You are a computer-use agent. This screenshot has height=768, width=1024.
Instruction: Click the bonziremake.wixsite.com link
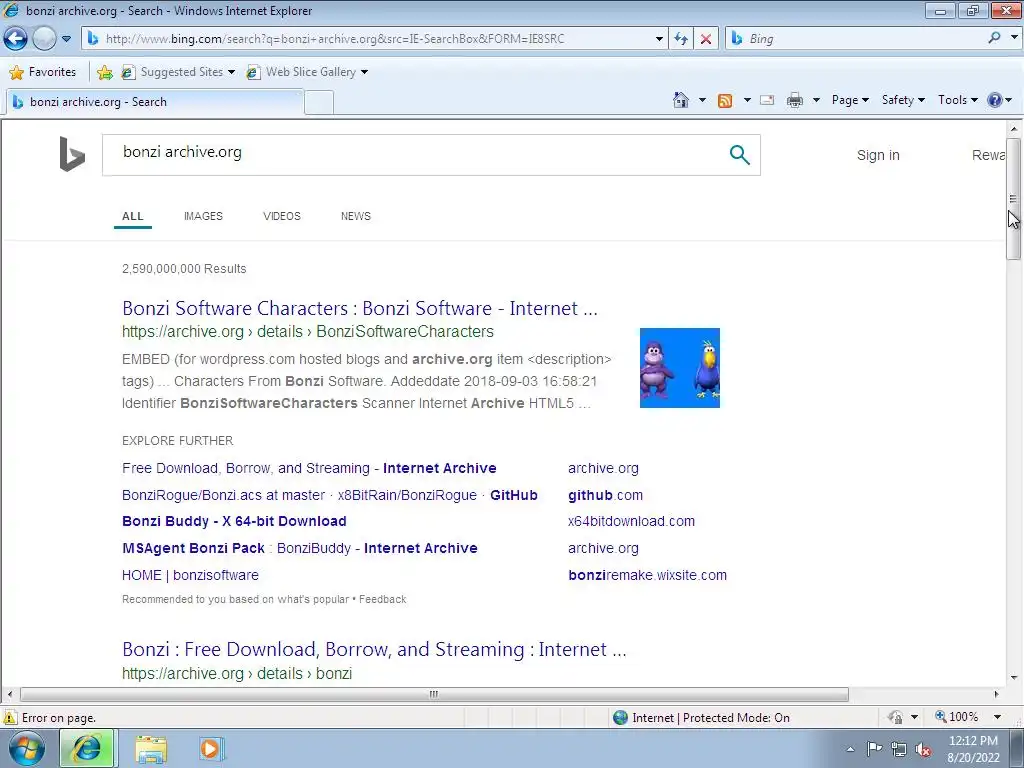[647, 575]
